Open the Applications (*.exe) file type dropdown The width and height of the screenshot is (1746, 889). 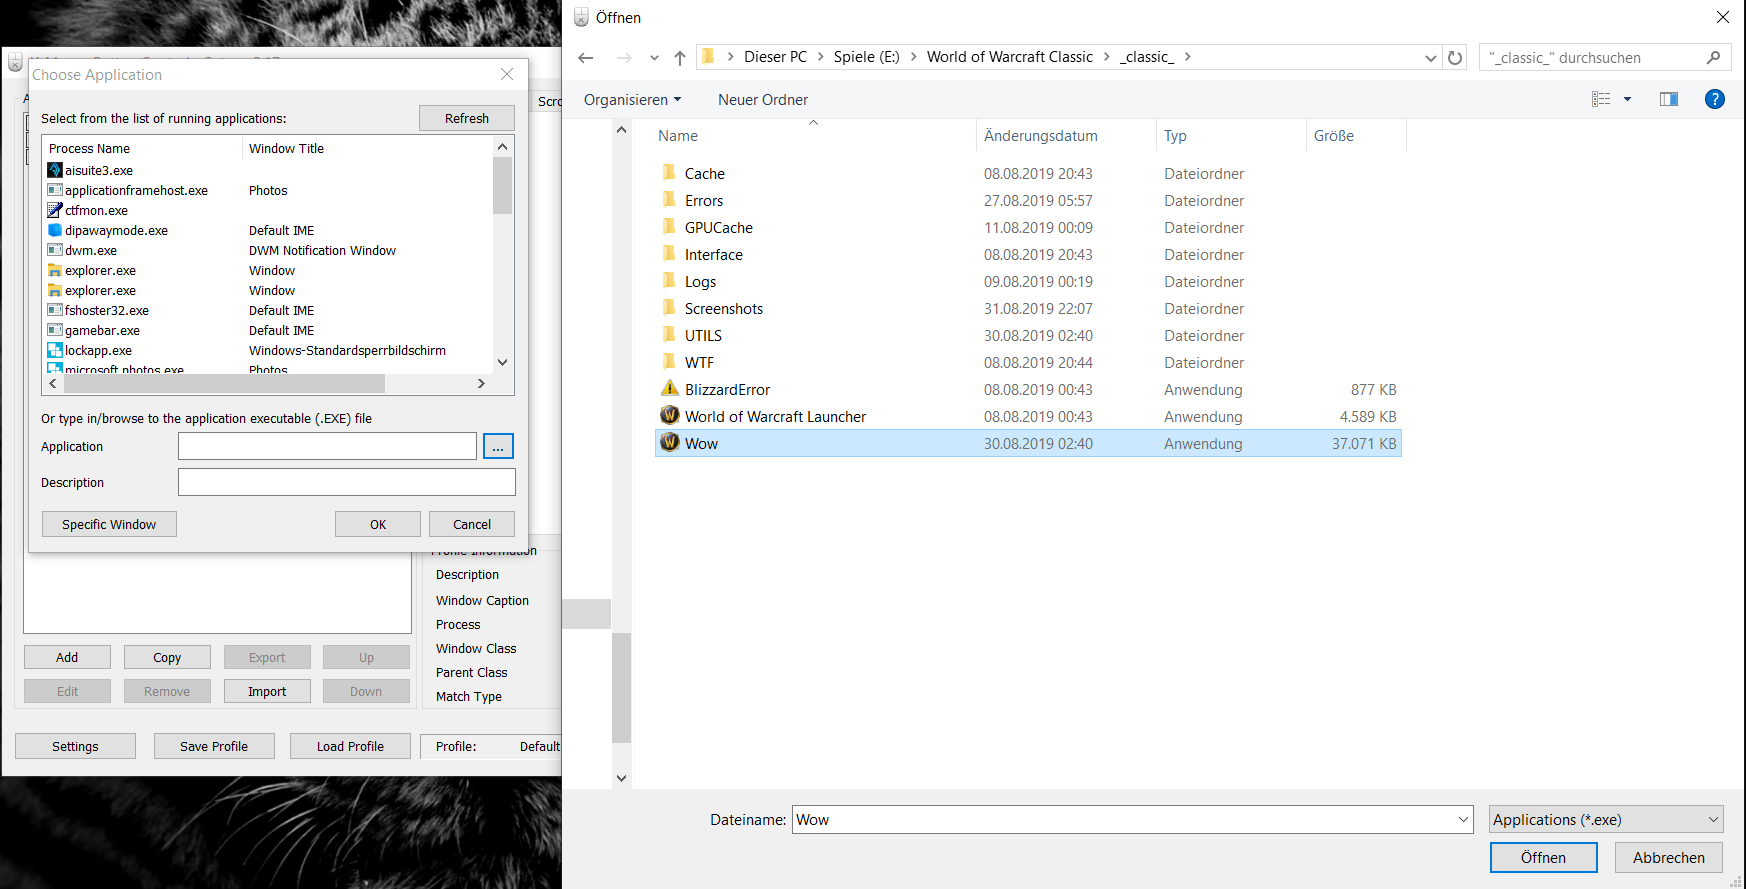(1606, 820)
